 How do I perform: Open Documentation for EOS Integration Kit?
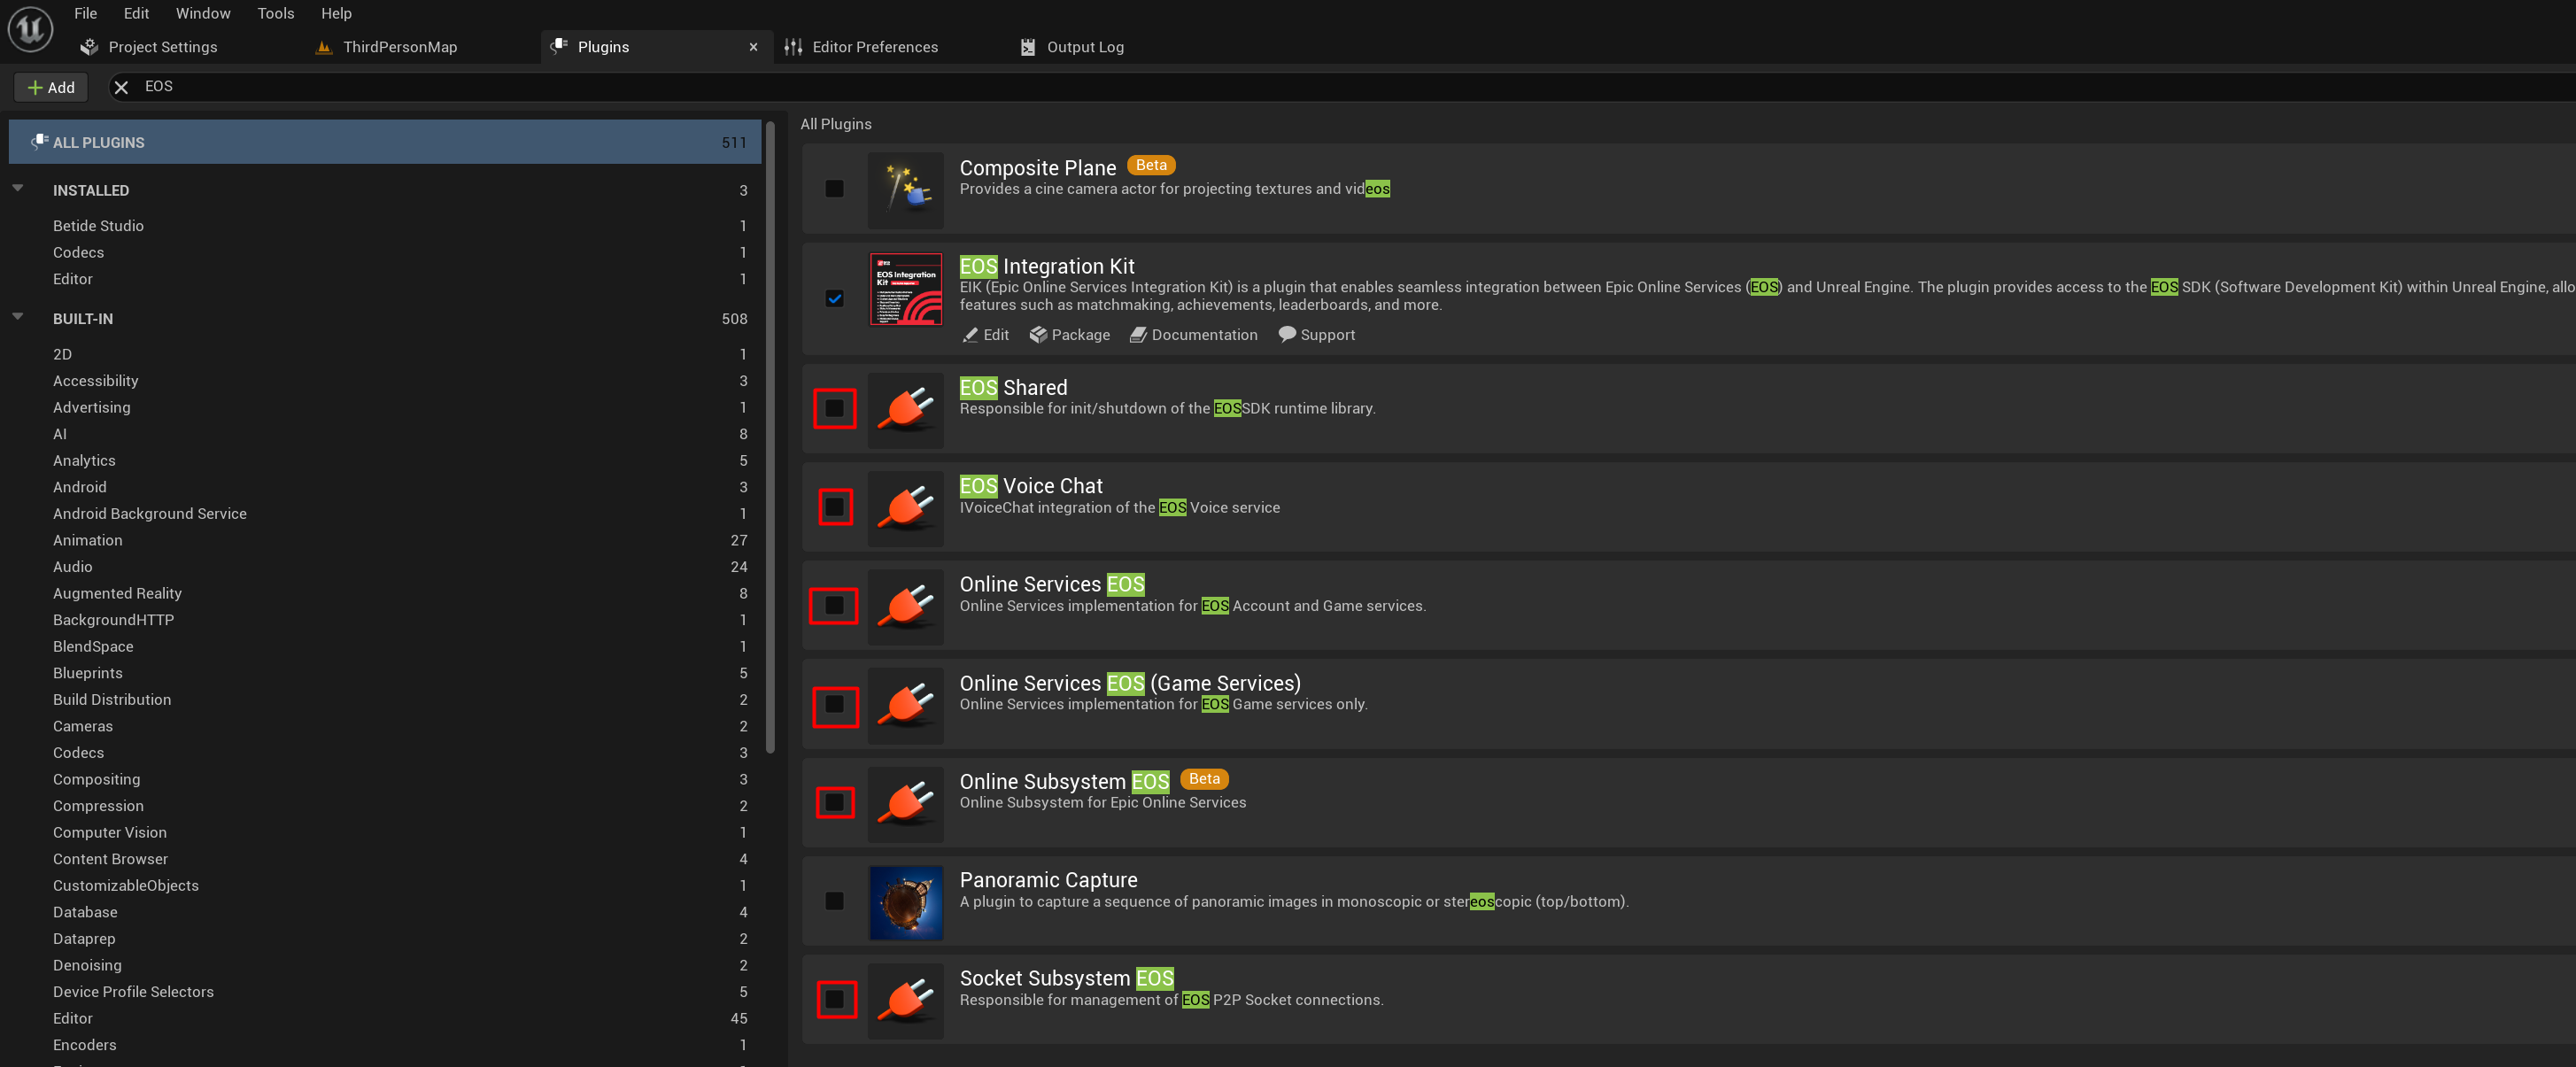point(1193,335)
